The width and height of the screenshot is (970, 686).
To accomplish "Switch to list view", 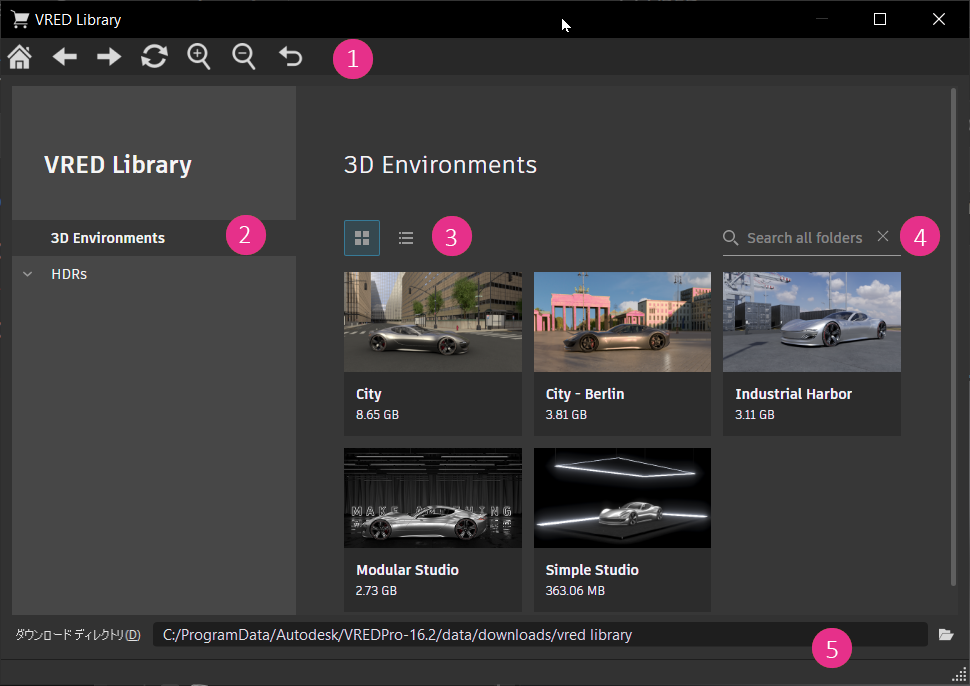I will pos(406,238).
